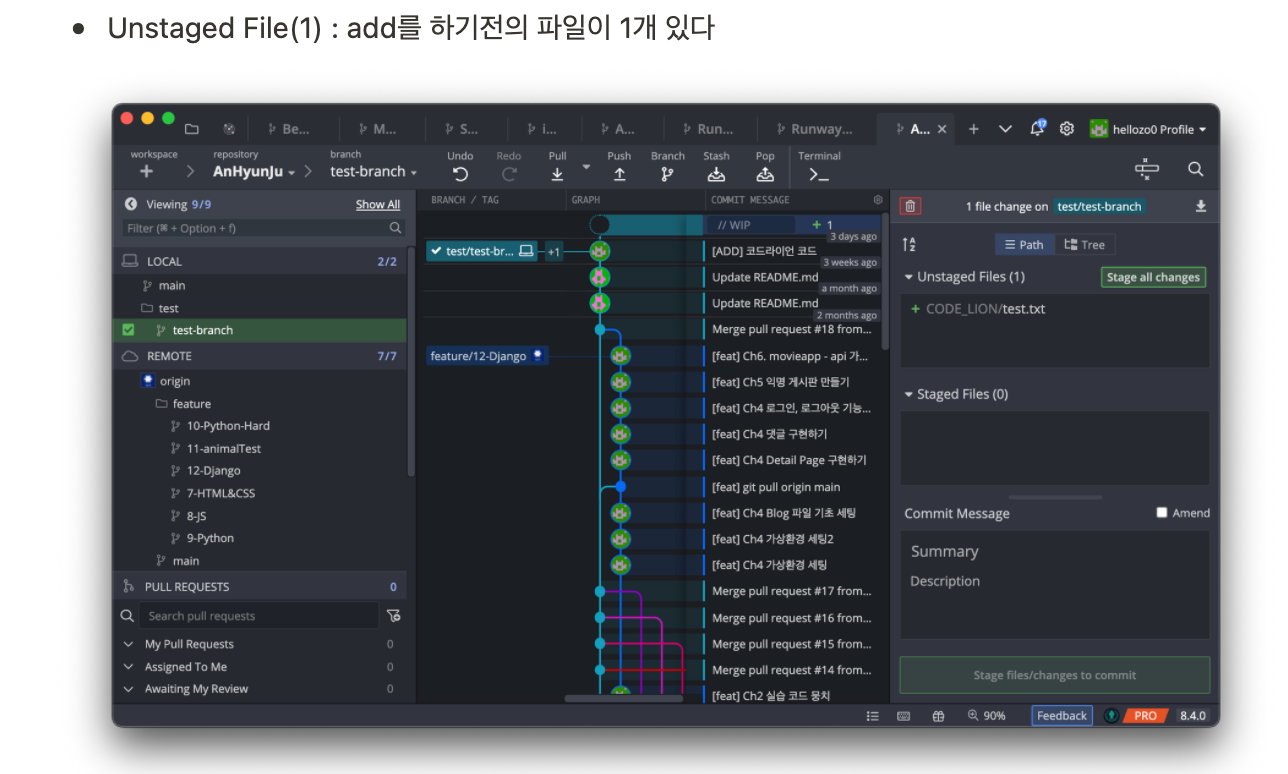1288x774 pixels.
Task: Open the tab list chevron dropdown
Action: 1005,129
